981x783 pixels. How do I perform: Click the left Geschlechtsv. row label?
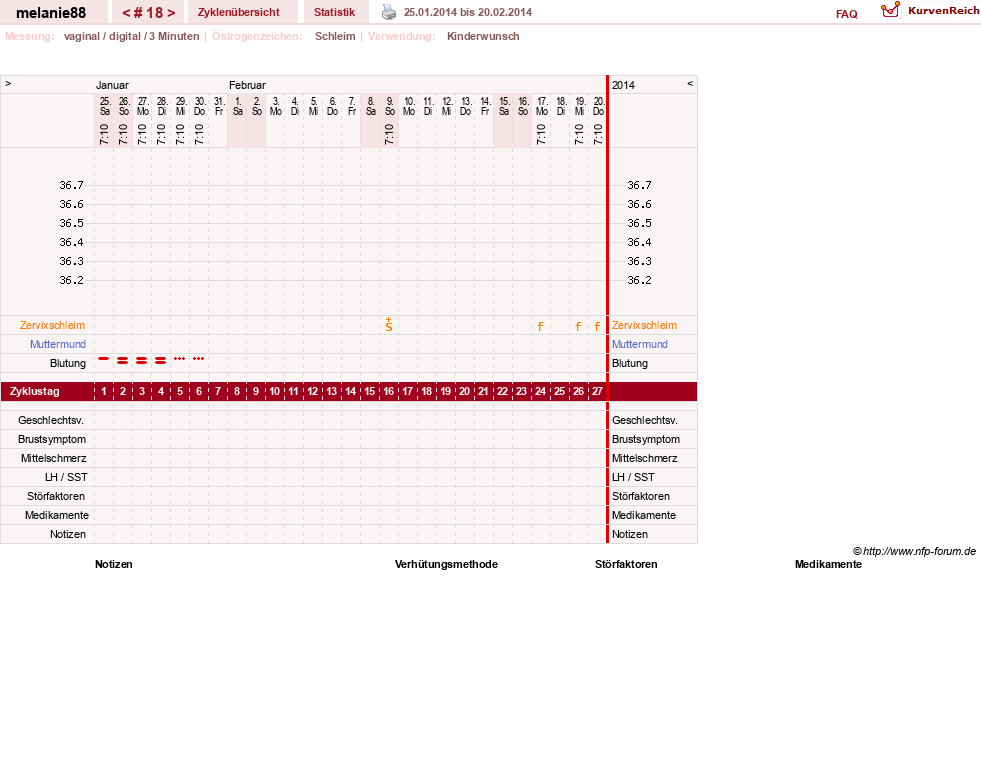click(x=51, y=420)
